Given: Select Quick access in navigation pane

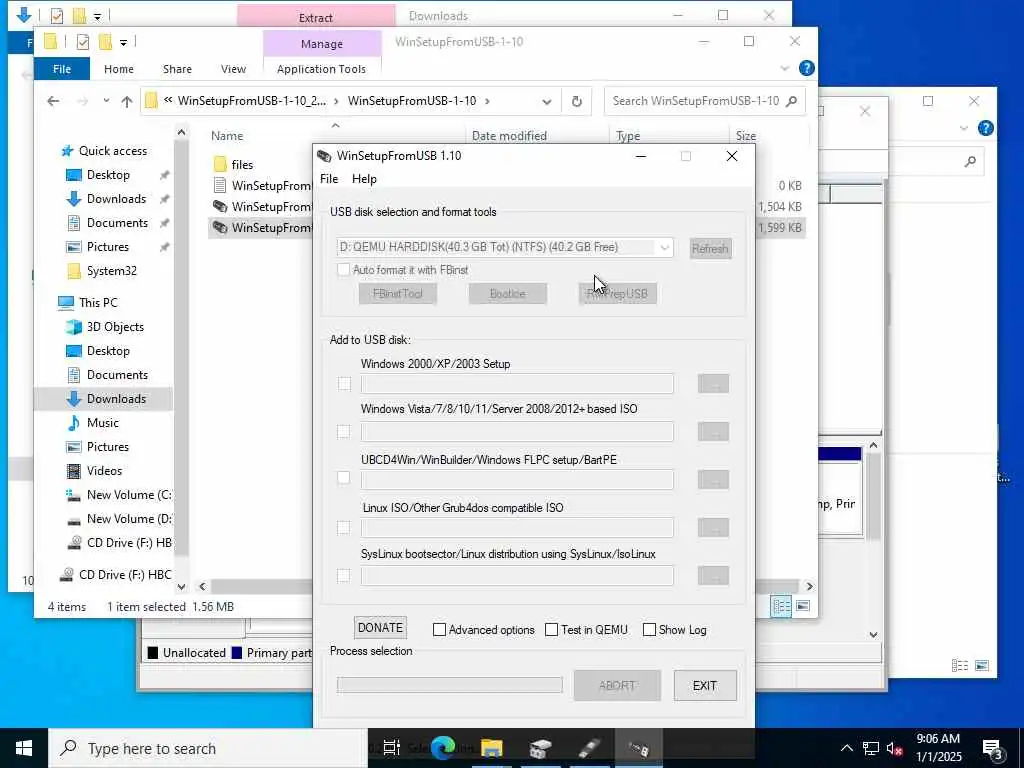Looking at the screenshot, I should coord(112,151).
